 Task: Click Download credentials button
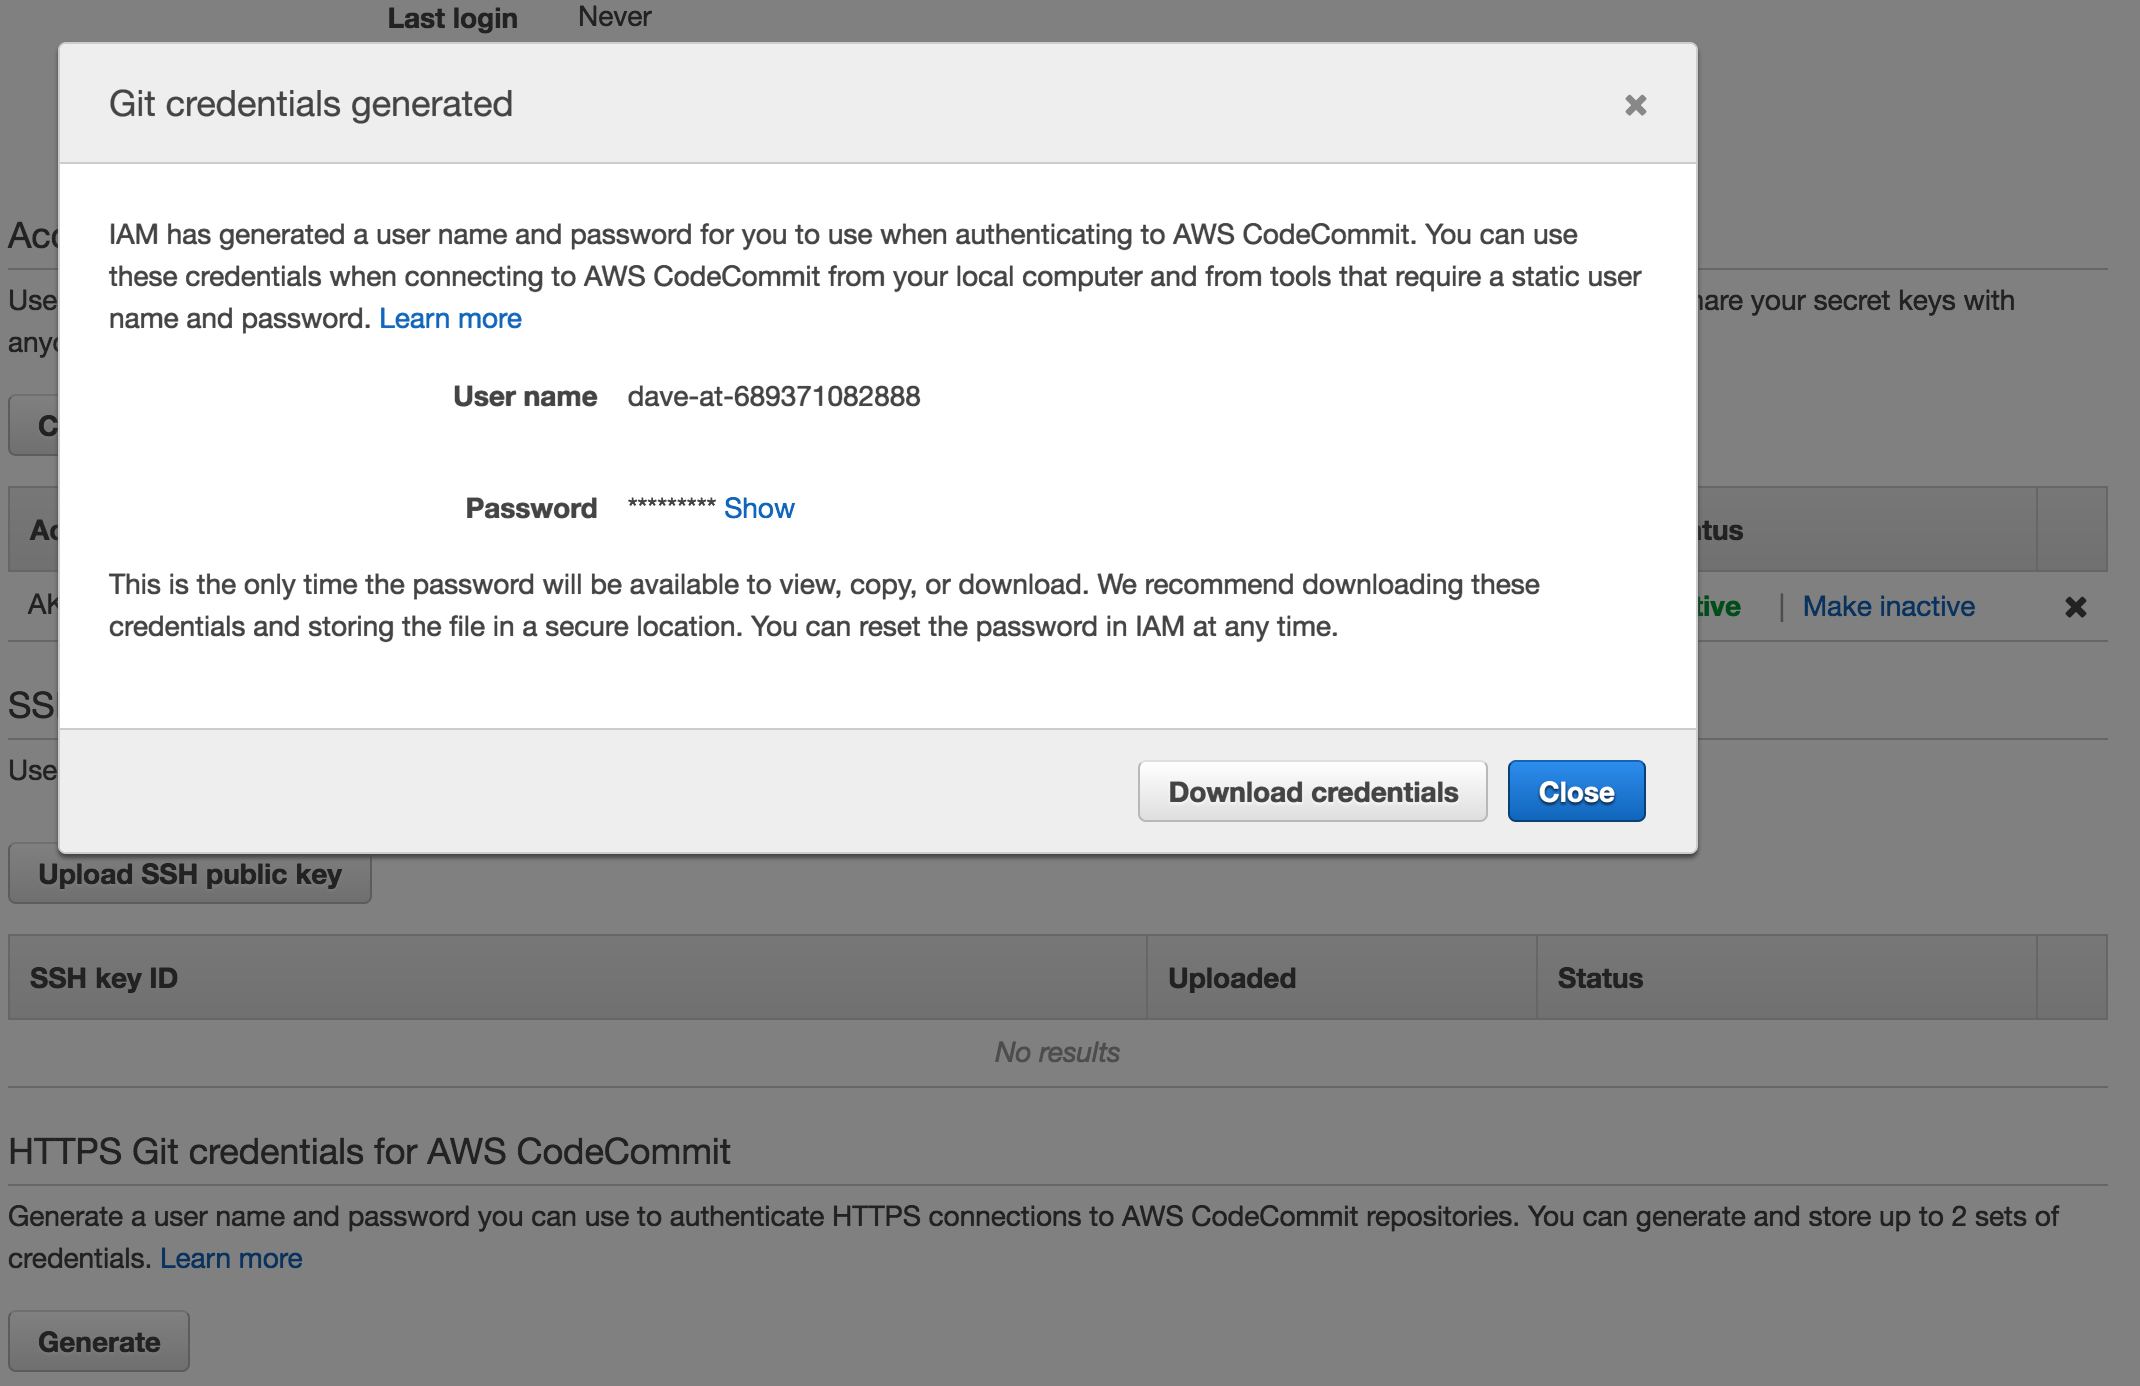coord(1310,790)
